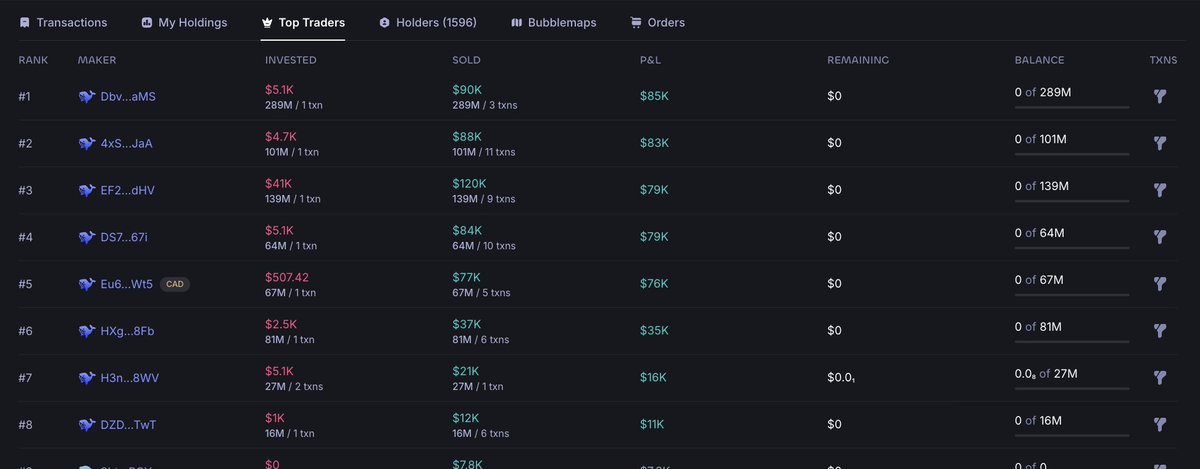Screen dimensions: 1200x469
Task: Filter transactions by maker DS7...67i
Action: tap(1160, 237)
